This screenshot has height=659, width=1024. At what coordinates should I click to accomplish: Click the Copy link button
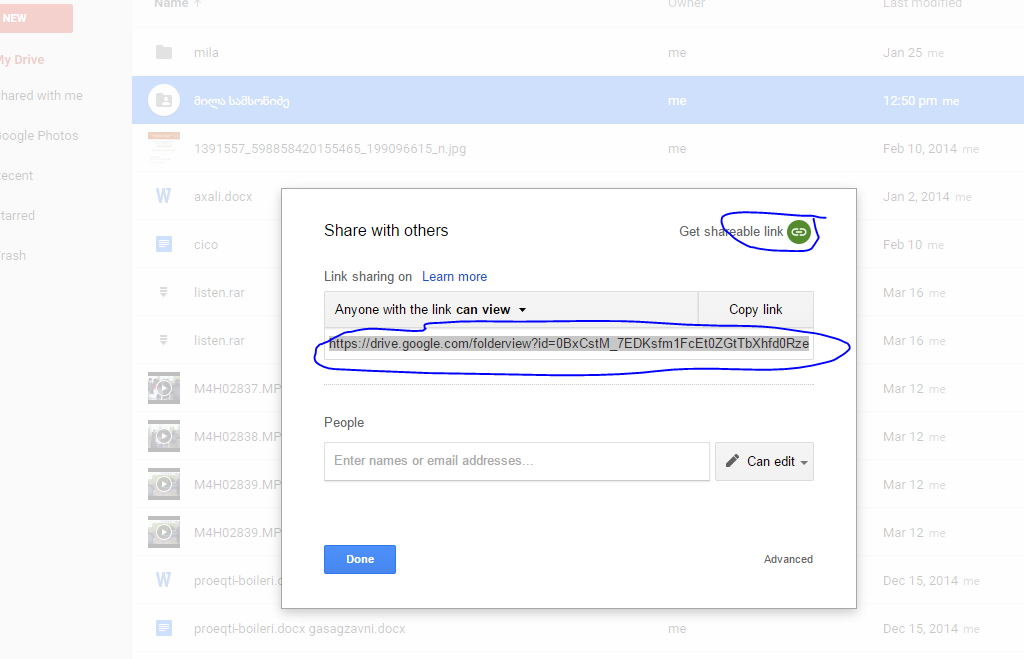pos(756,309)
